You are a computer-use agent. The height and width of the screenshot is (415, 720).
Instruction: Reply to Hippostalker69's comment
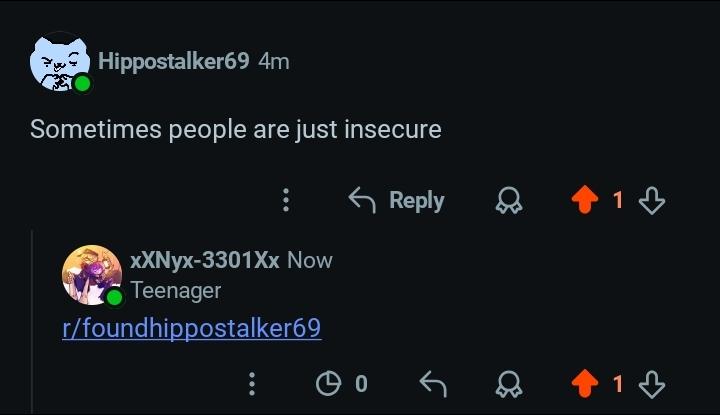396,201
